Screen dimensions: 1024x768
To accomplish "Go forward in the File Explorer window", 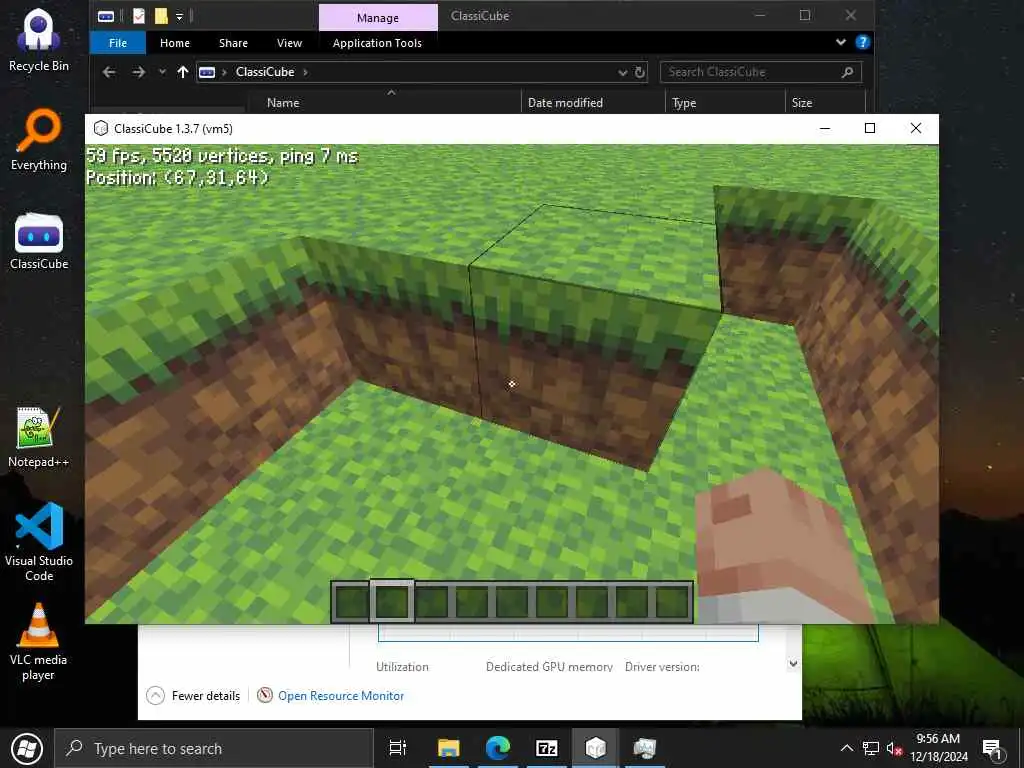I will tap(138, 72).
